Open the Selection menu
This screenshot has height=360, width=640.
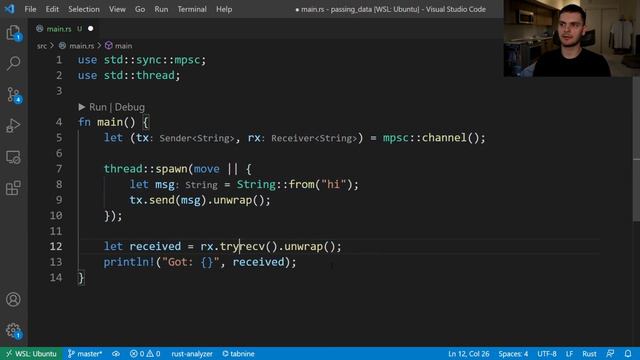(x=84, y=9)
